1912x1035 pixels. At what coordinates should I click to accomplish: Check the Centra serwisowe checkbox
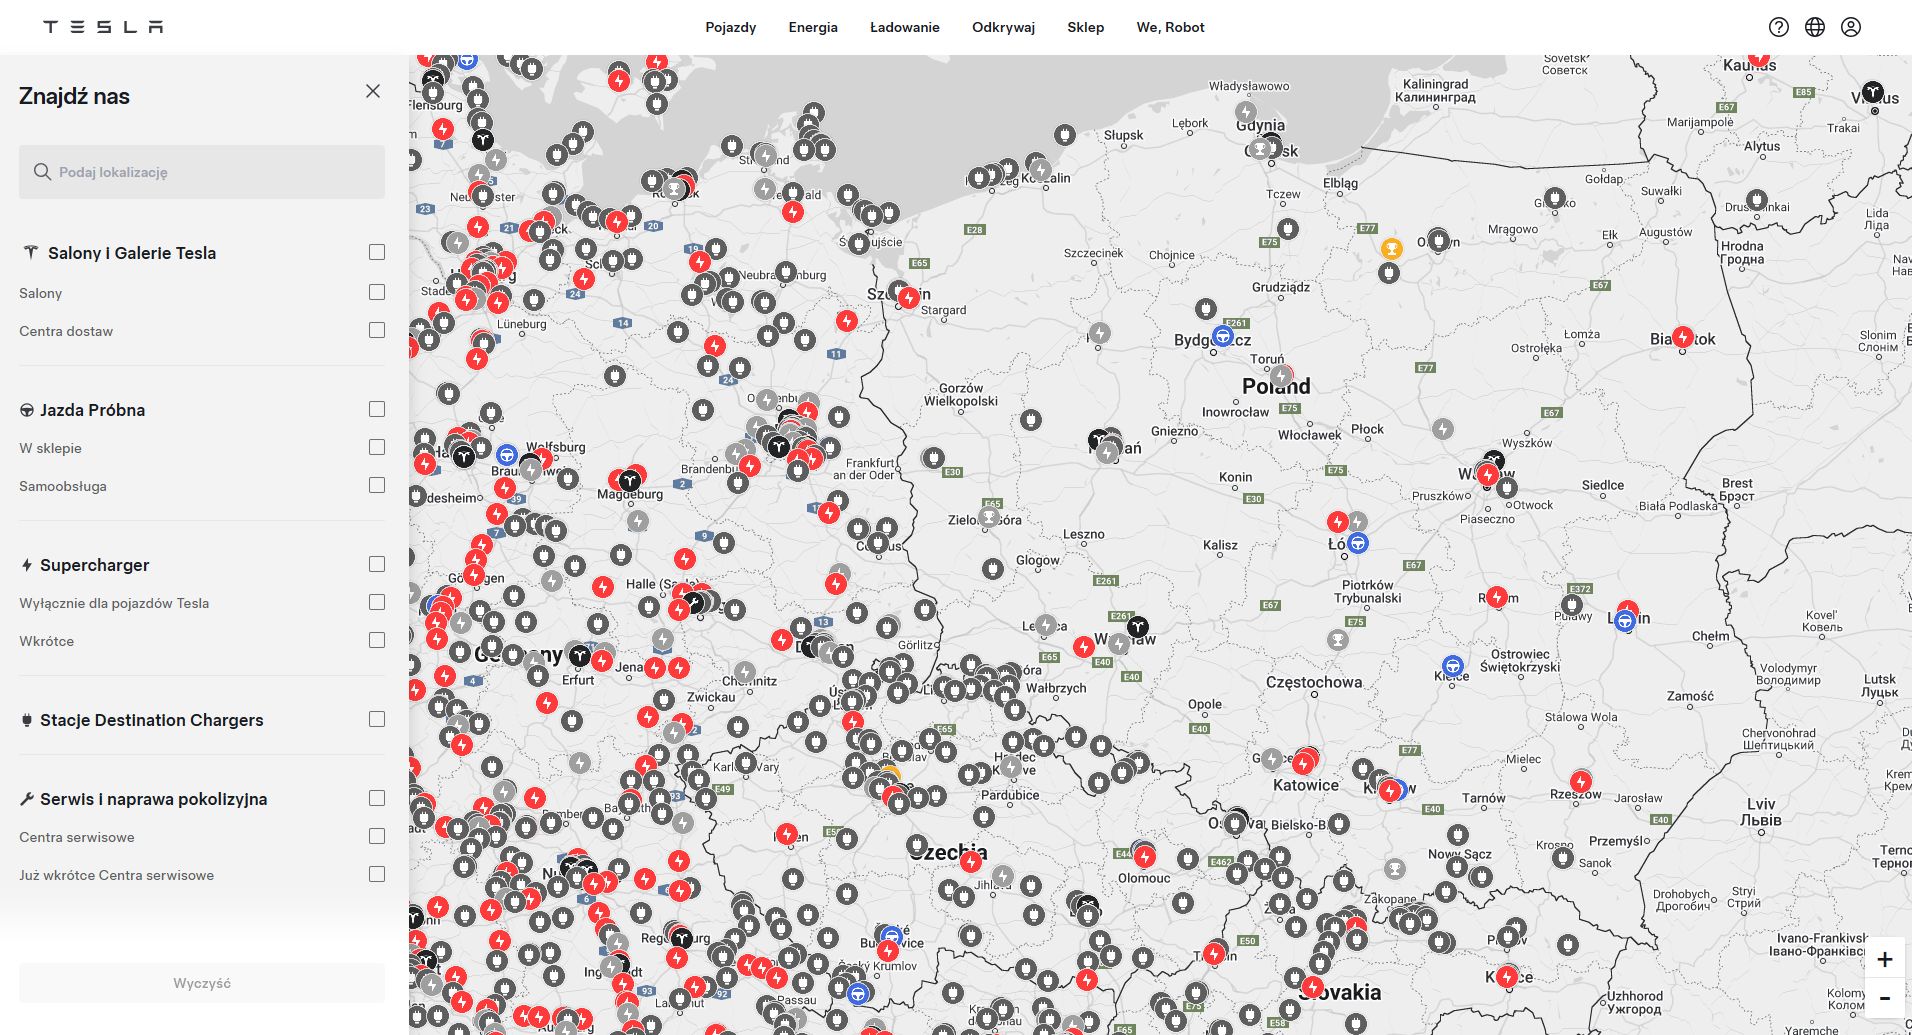[376, 836]
